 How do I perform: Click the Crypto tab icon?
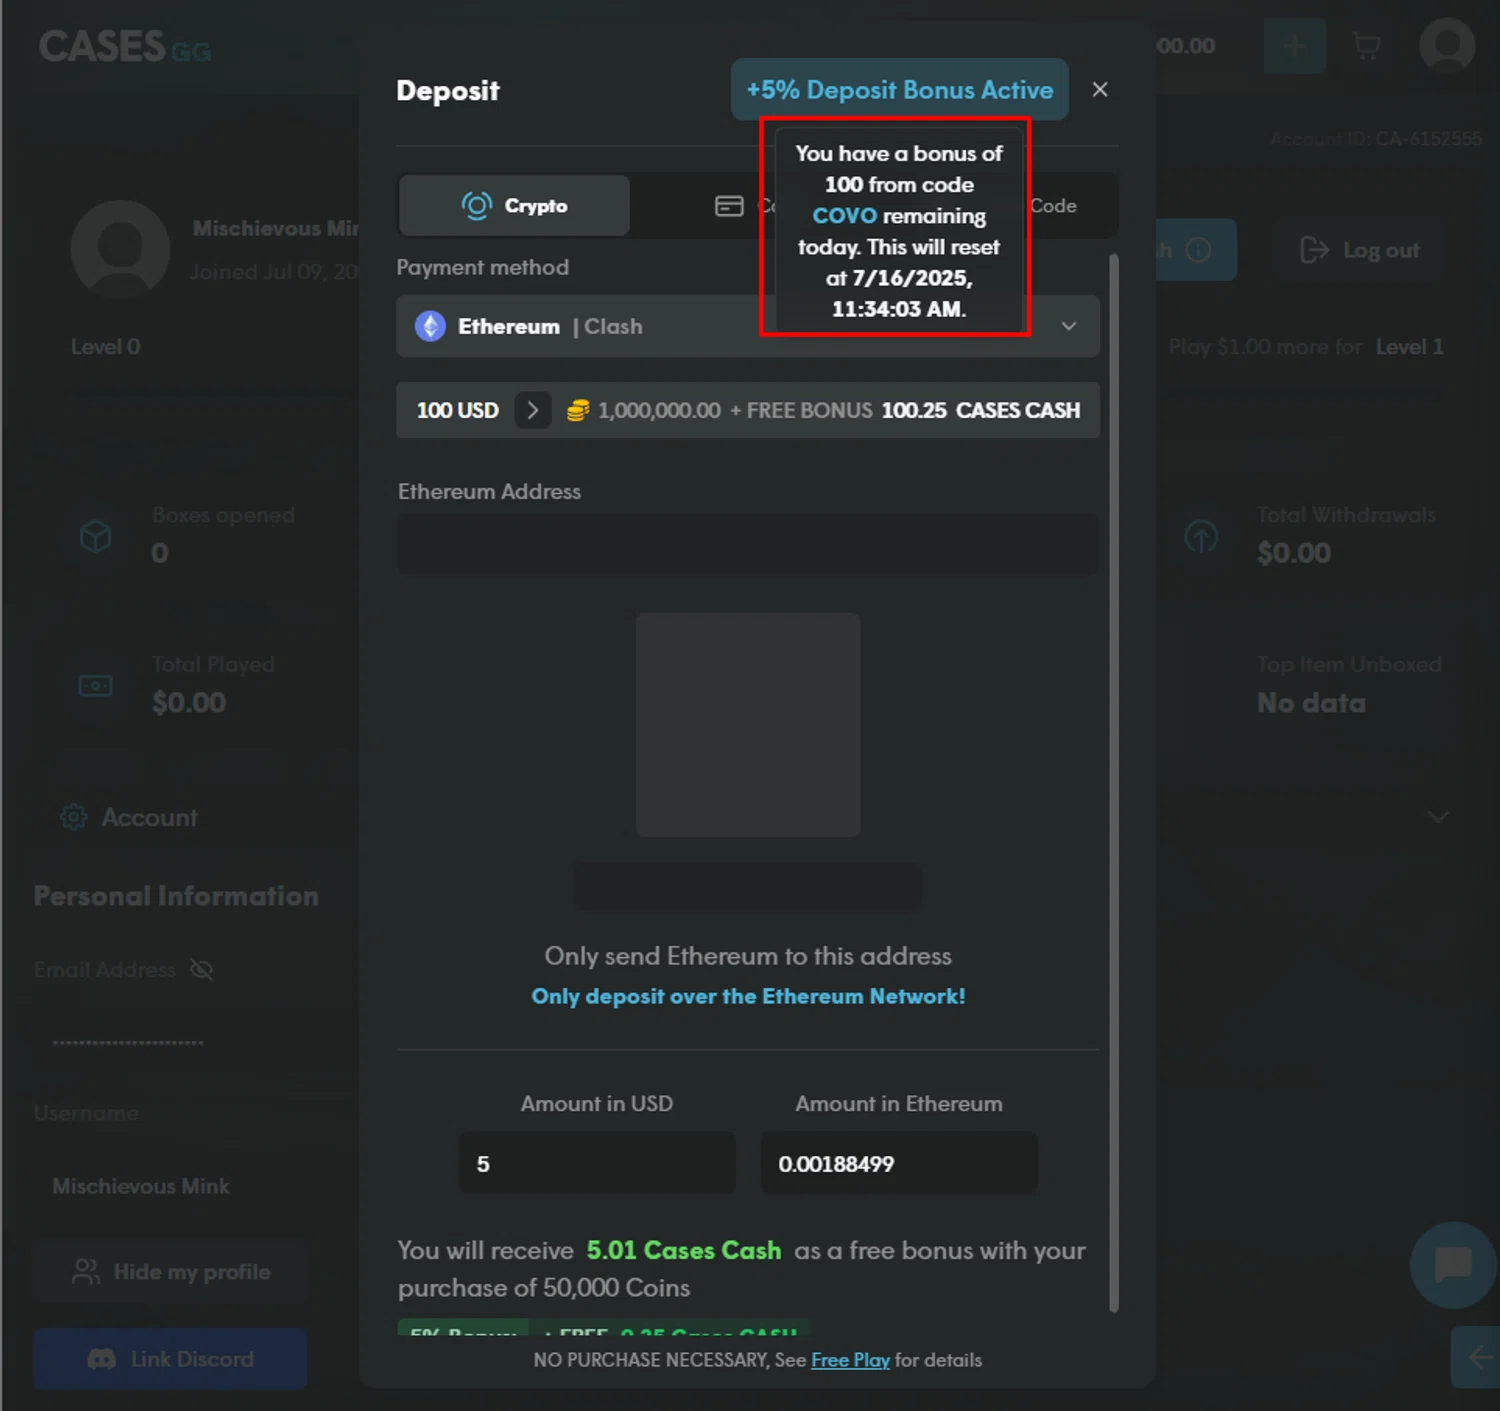point(477,206)
